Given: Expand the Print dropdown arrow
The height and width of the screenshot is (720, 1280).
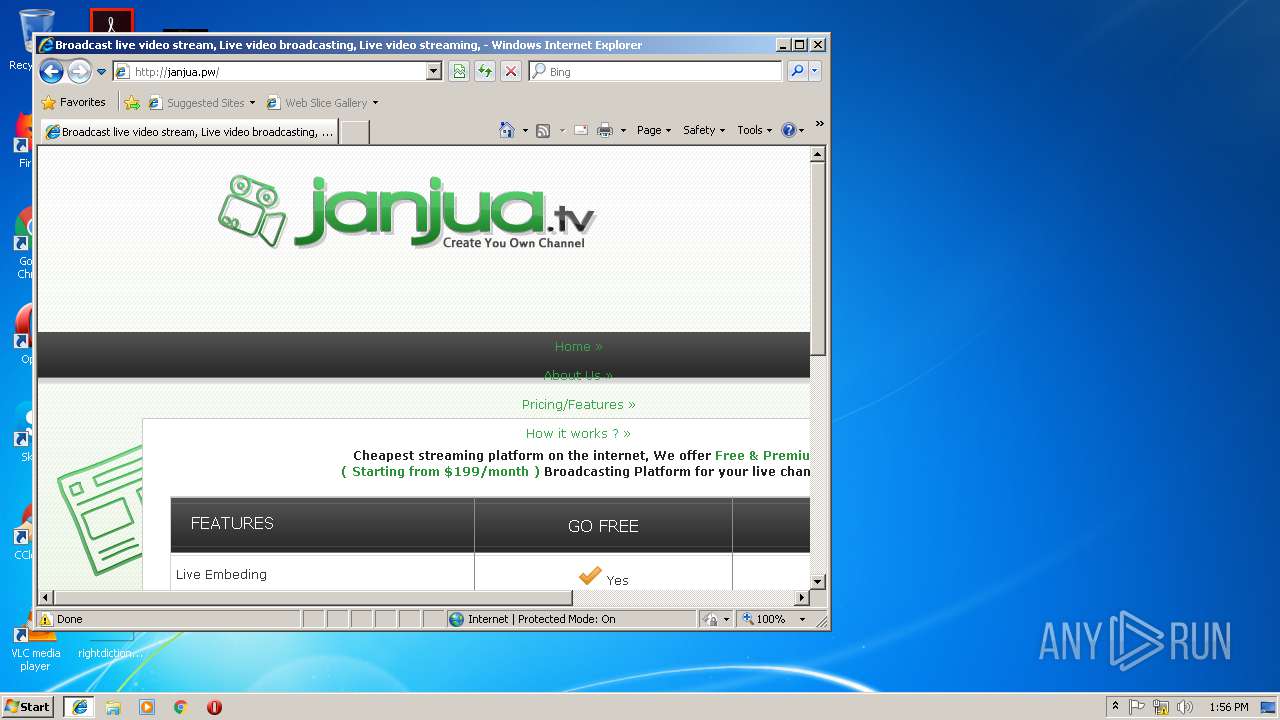Looking at the screenshot, I should click(x=623, y=130).
